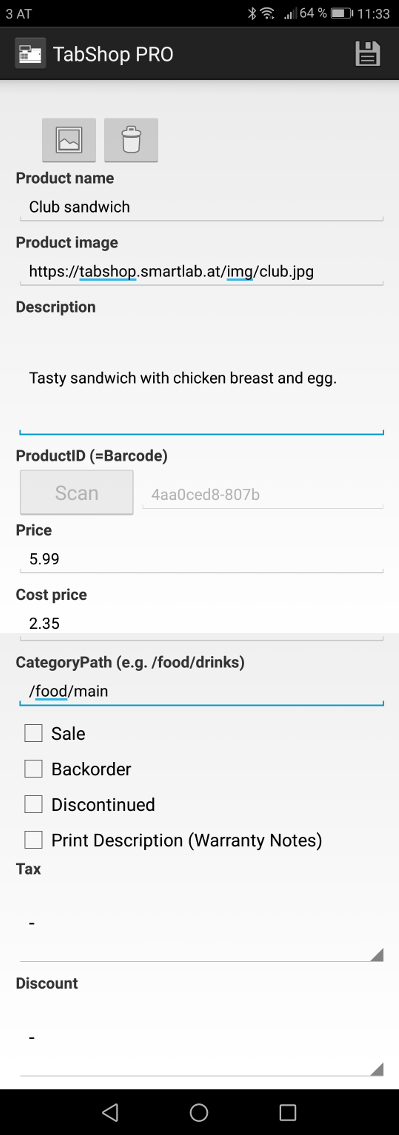This screenshot has height=1135, width=399.
Task: Tap the Android home circle icon
Action: click(x=199, y=1112)
